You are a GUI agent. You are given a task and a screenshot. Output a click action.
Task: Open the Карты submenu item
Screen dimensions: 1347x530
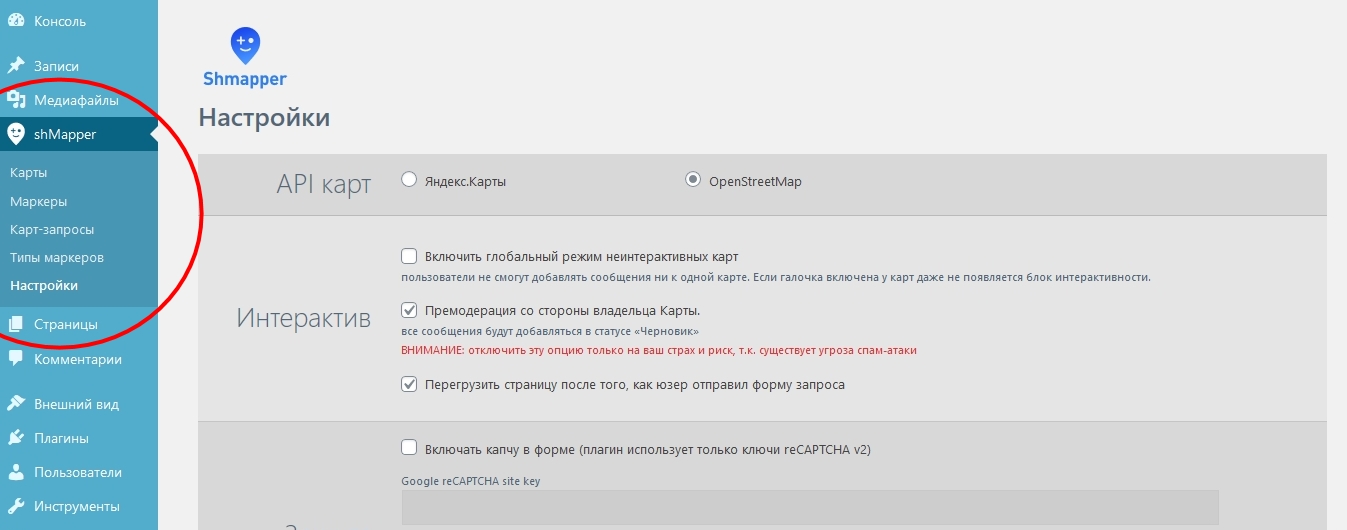pos(29,173)
